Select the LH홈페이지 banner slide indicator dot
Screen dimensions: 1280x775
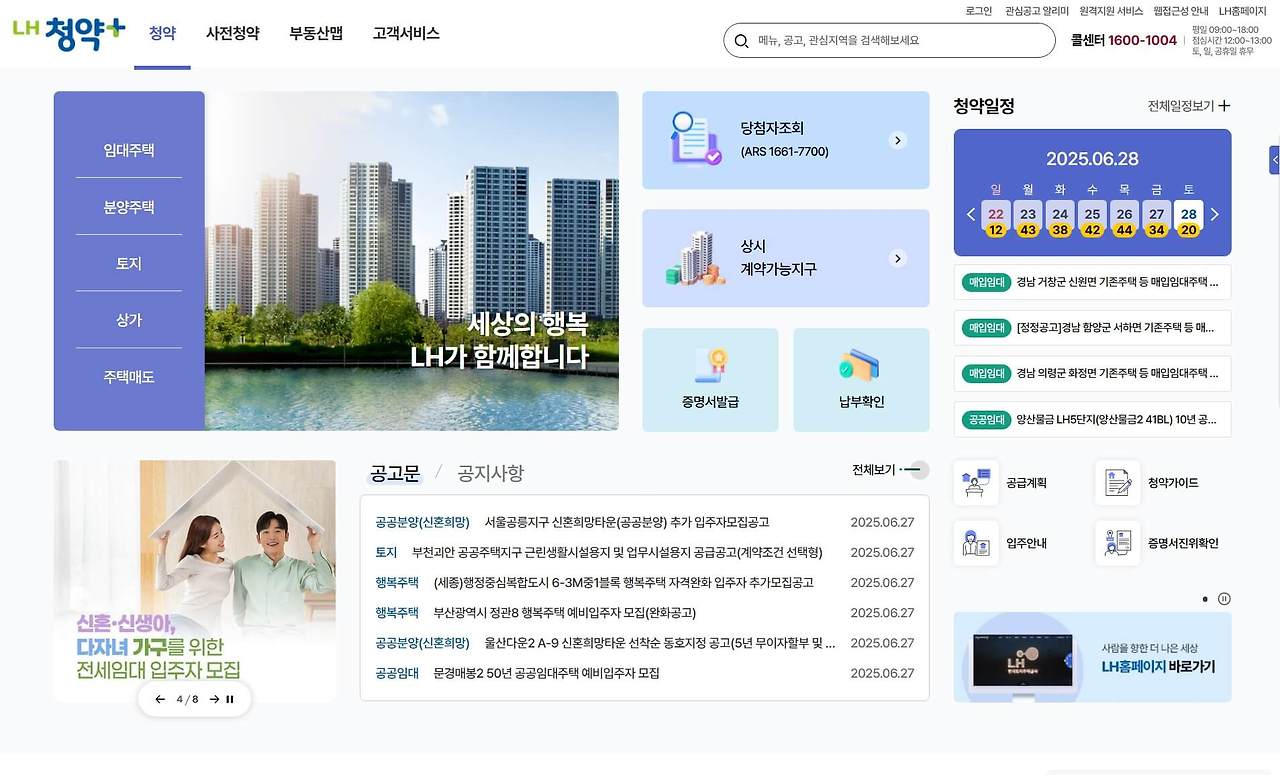coord(1205,599)
